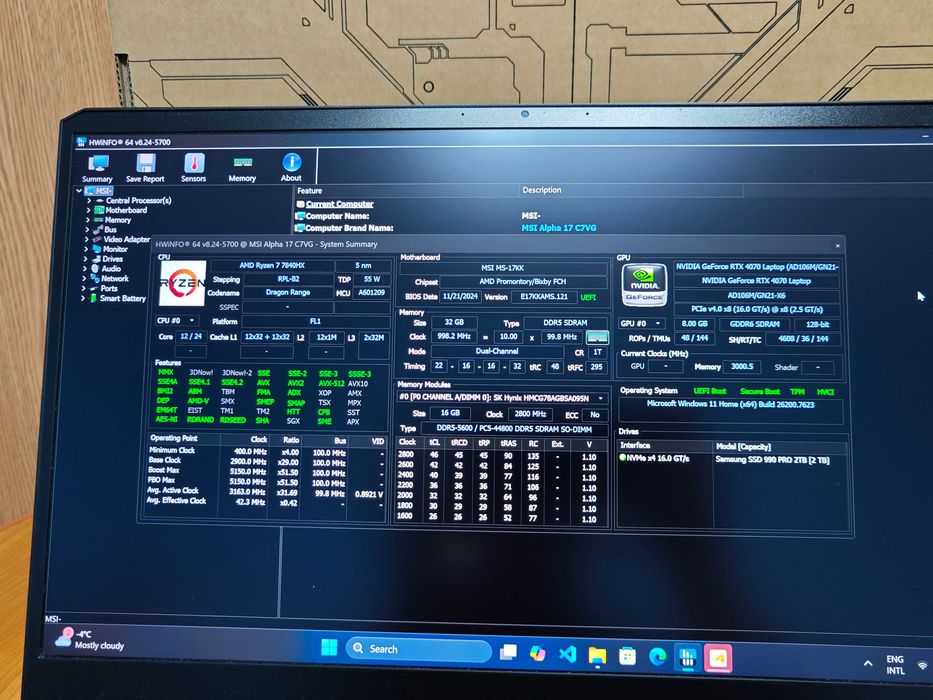This screenshot has height=700, width=933.
Task: Open the Summary toolbar icon
Action: coord(98,168)
